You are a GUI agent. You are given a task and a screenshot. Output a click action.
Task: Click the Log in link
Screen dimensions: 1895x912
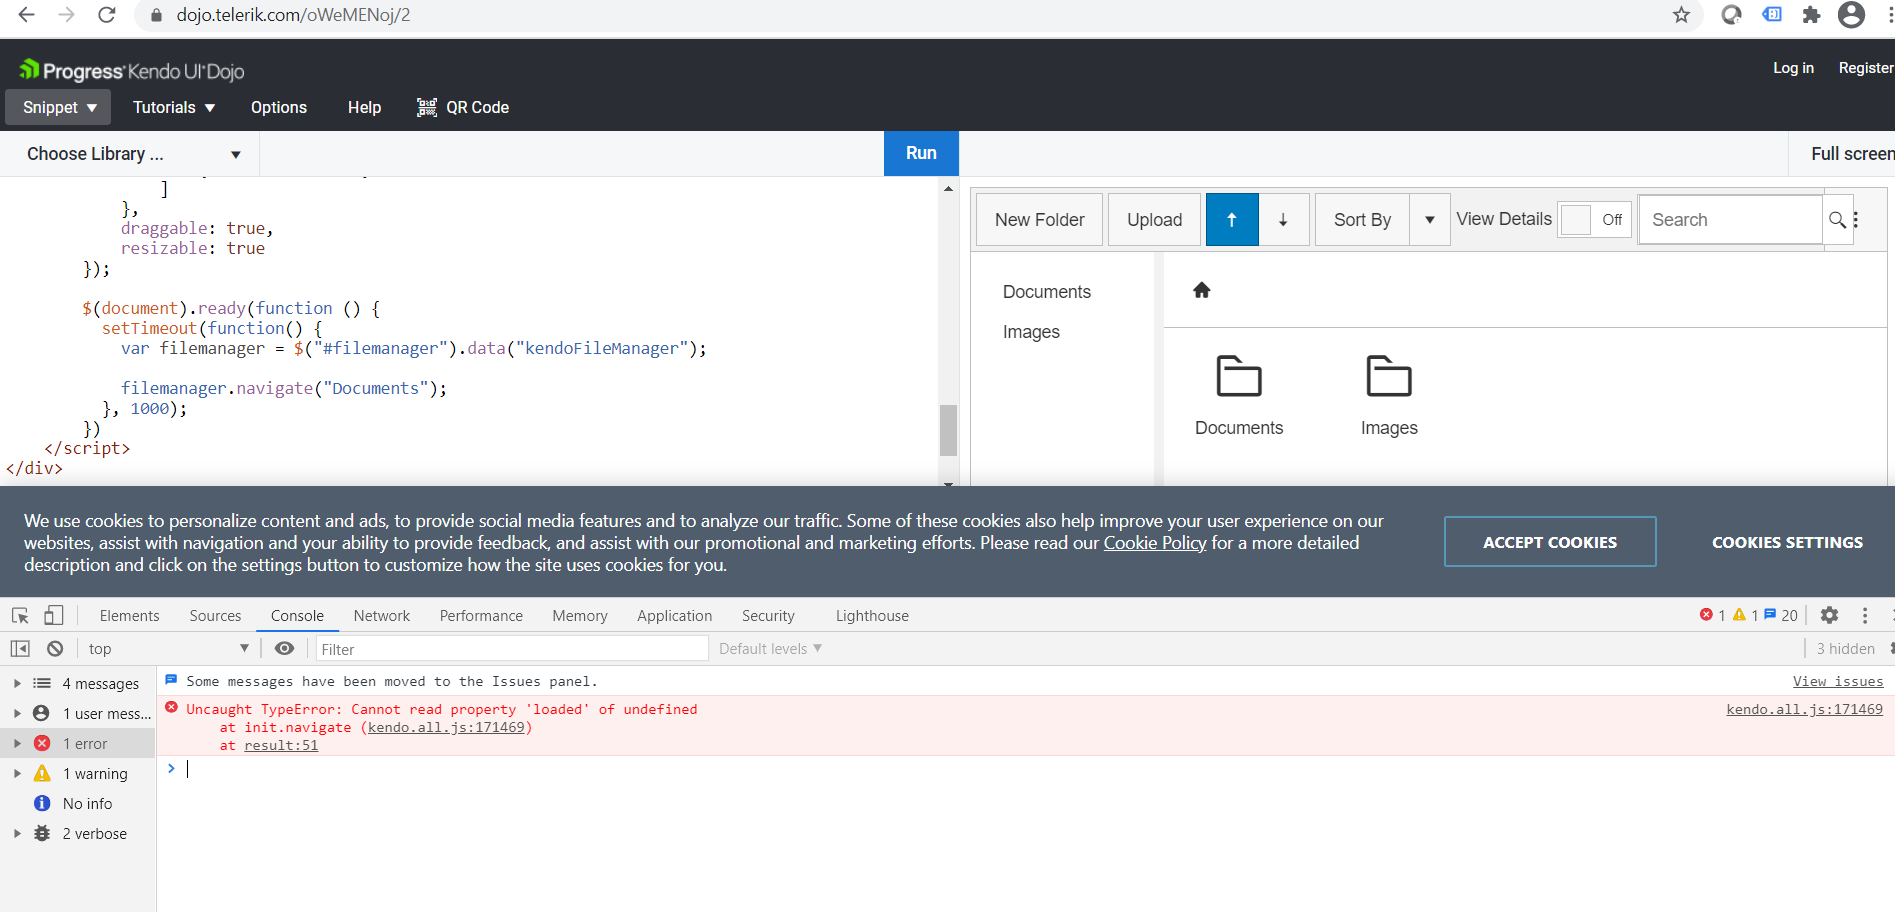[1793, 68]
